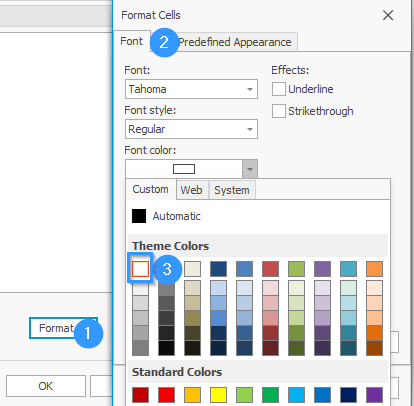
Task: Switch to the System color tab
Action: coord(232,190)
